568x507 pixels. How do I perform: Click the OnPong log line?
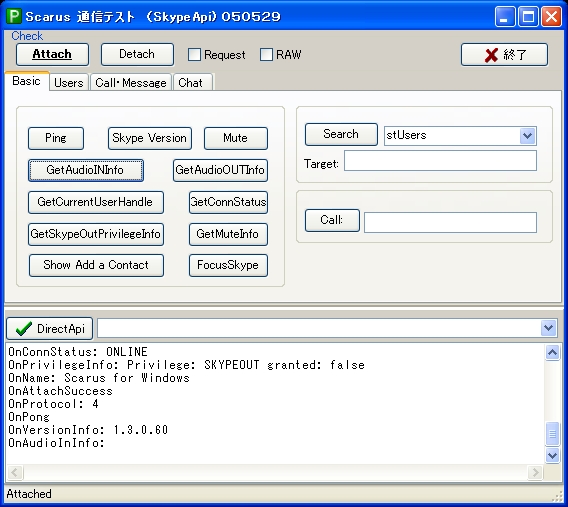[29, 416]
